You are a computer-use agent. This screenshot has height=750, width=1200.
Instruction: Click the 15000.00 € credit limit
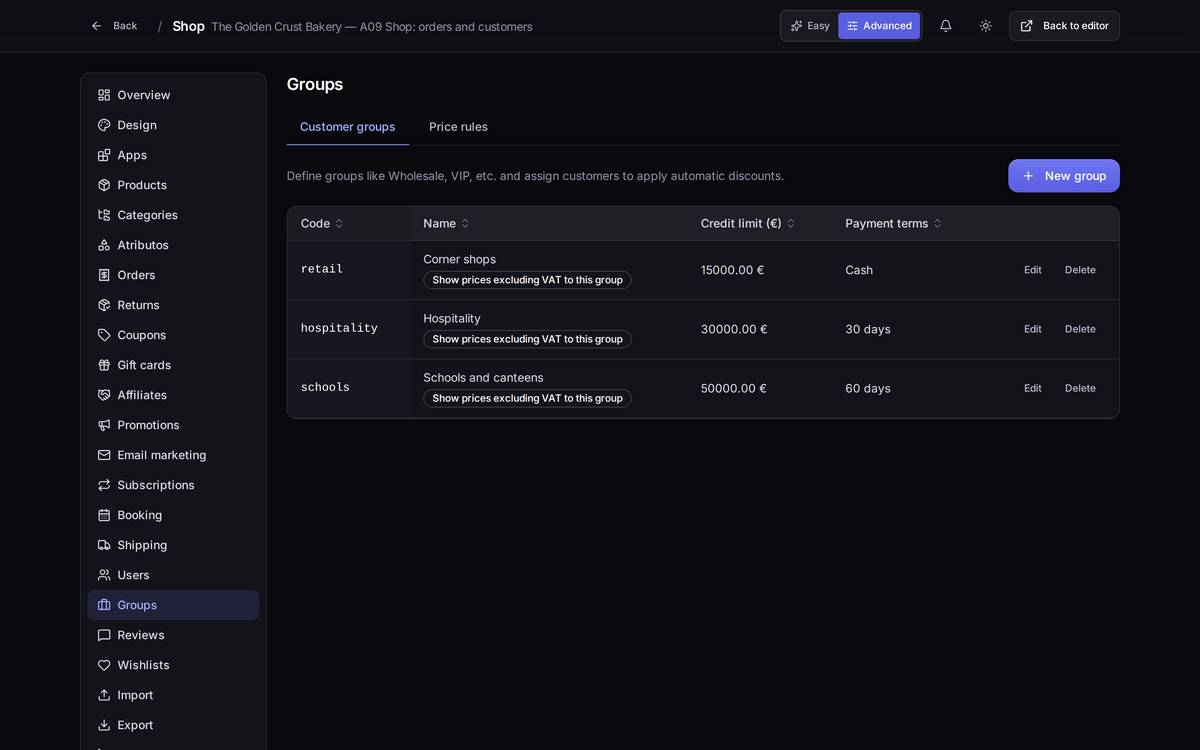pos(732,270)
